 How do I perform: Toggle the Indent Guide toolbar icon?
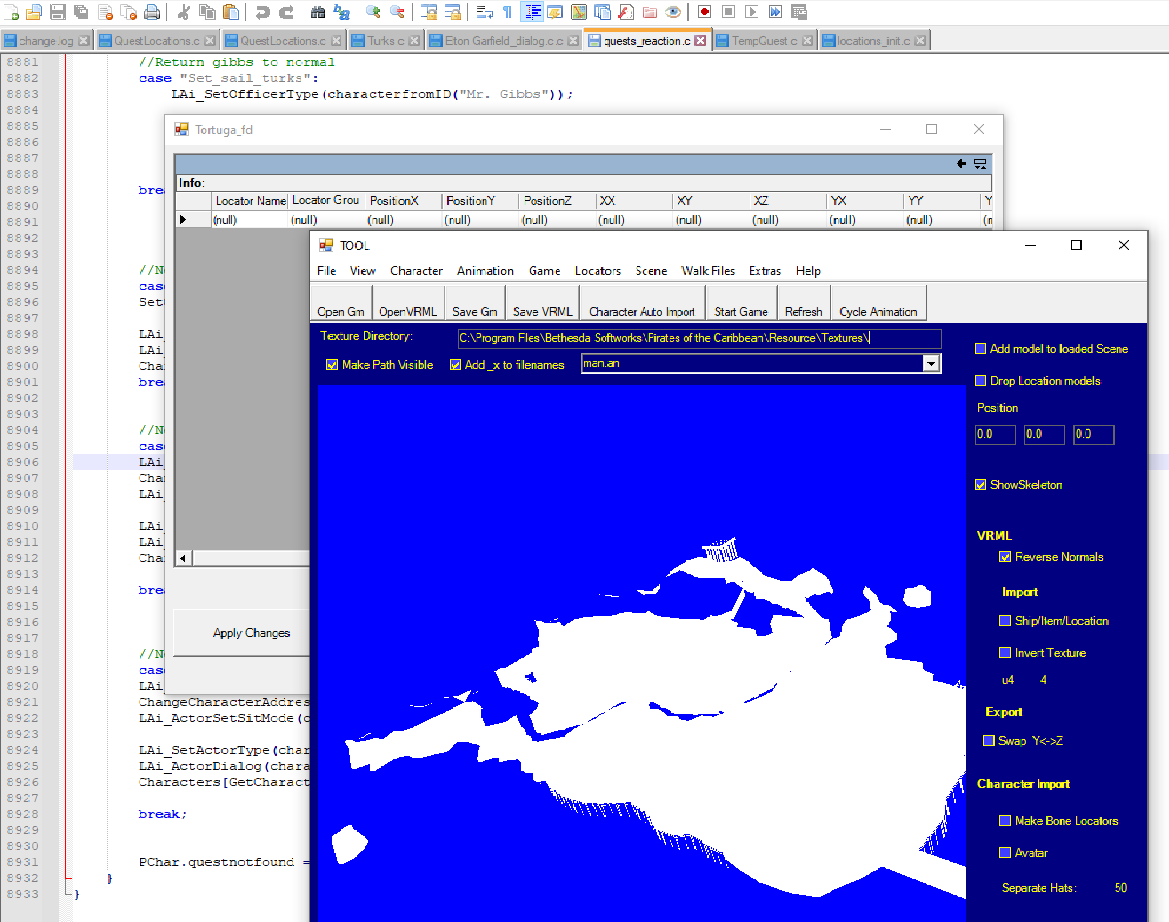532,12
